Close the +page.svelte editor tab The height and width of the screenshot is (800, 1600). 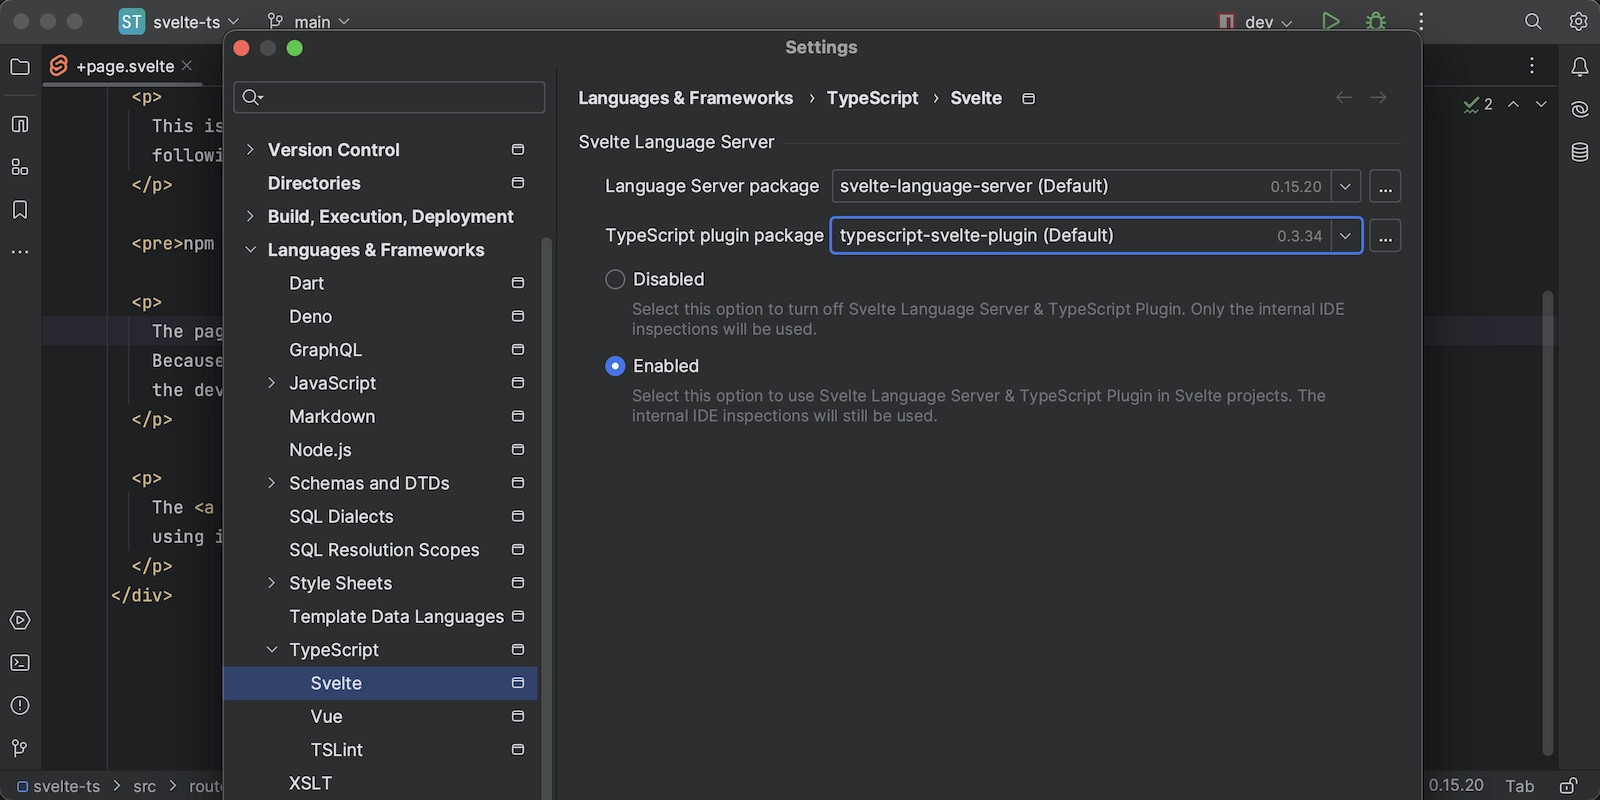(187, 65)
